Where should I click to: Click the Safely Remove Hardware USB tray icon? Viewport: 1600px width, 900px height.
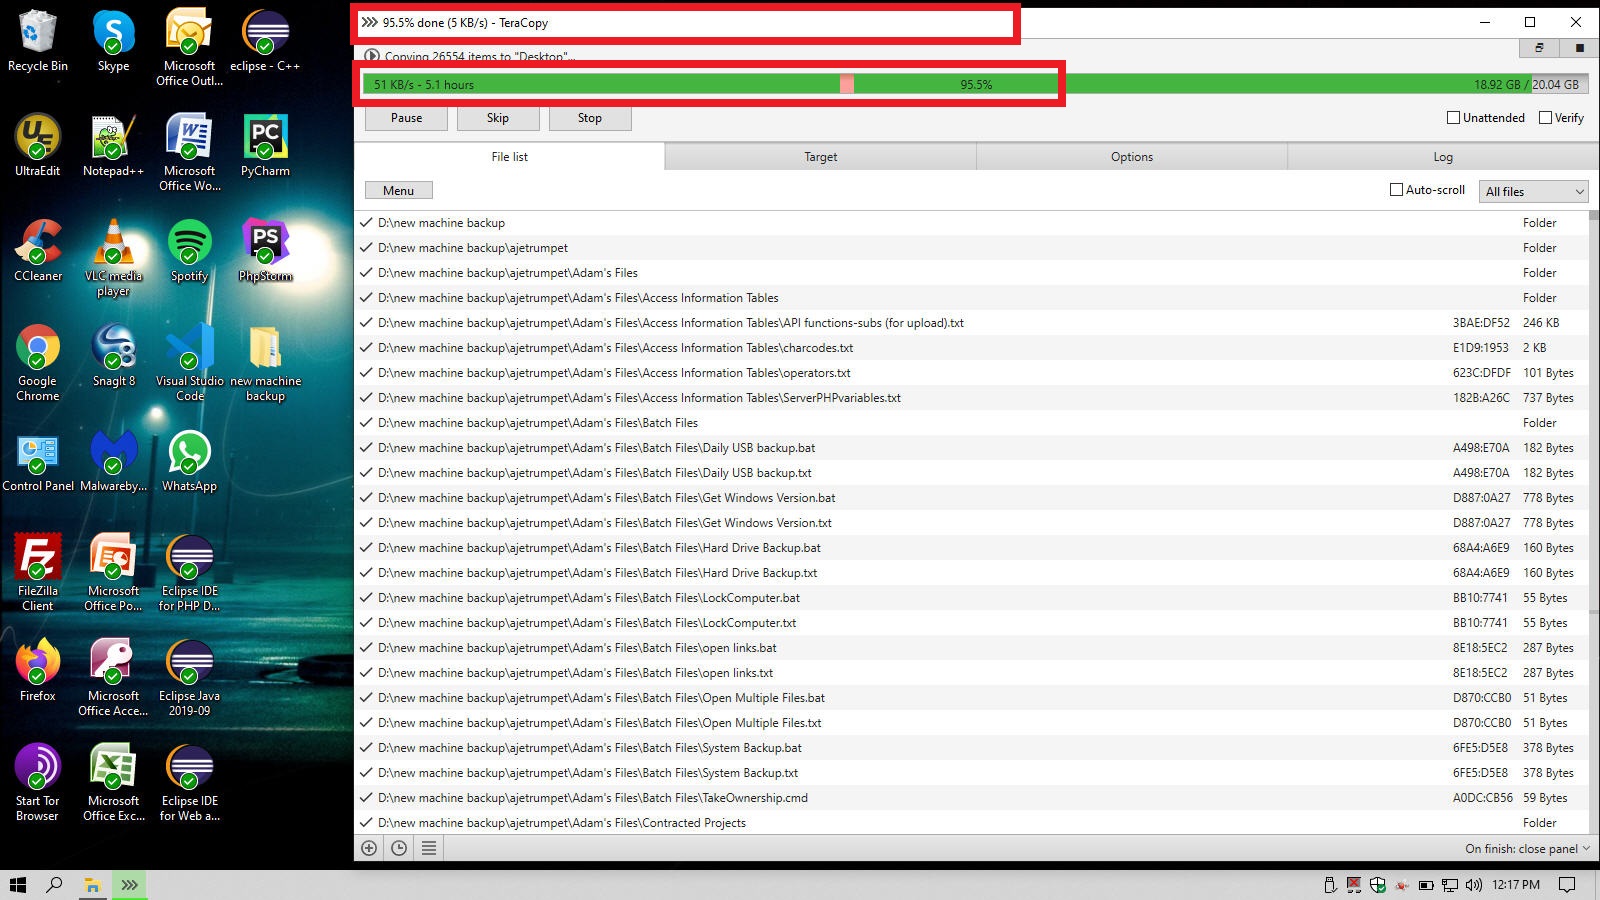click(1330, 885)
